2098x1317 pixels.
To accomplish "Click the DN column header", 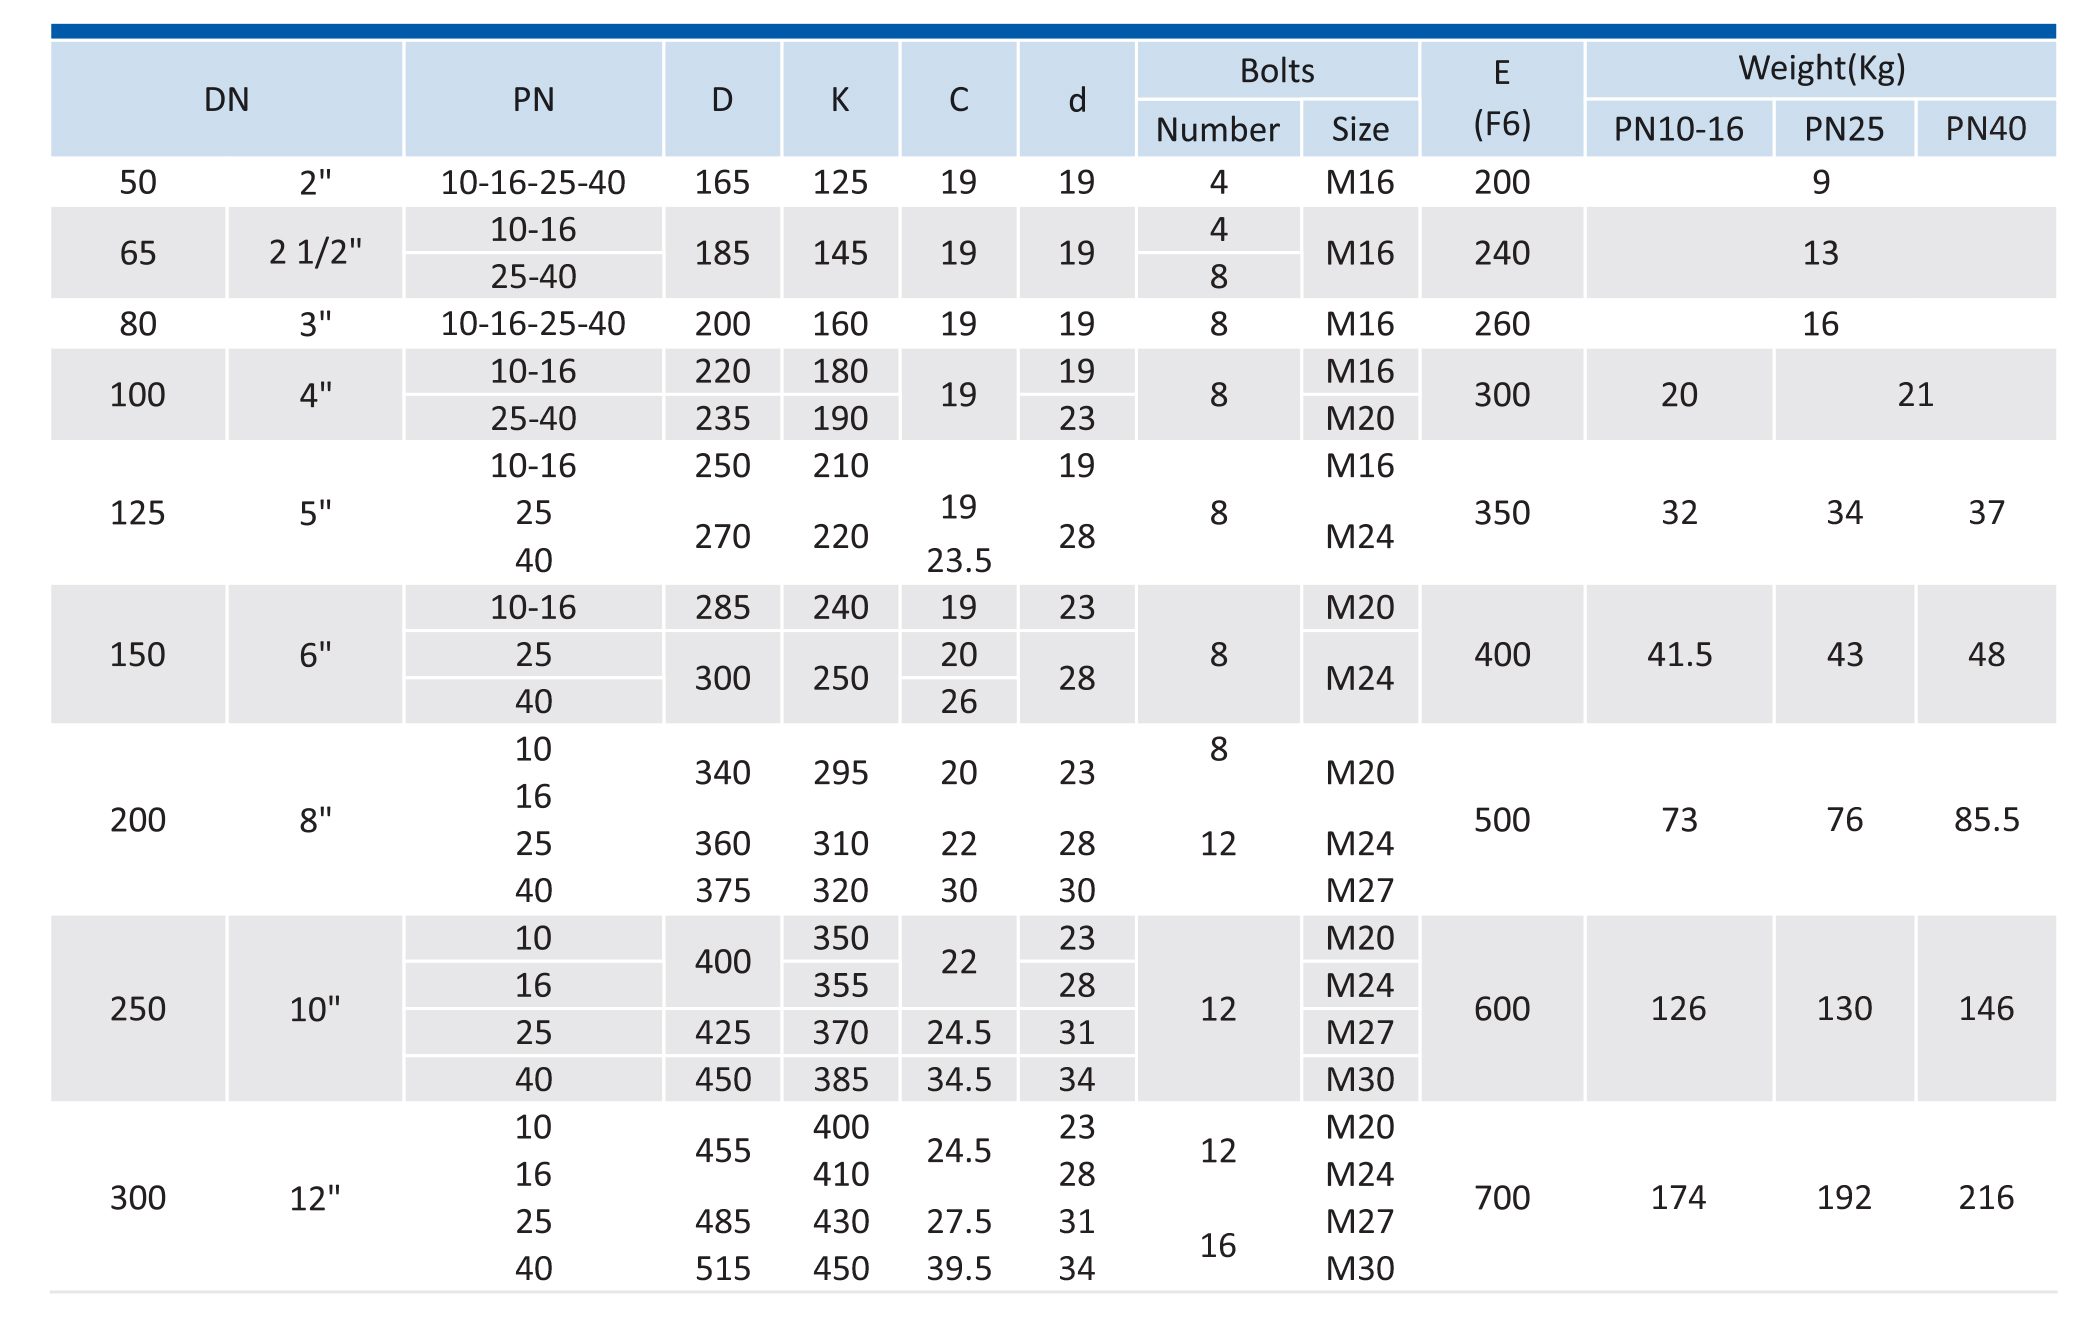I will click(227, 99).
